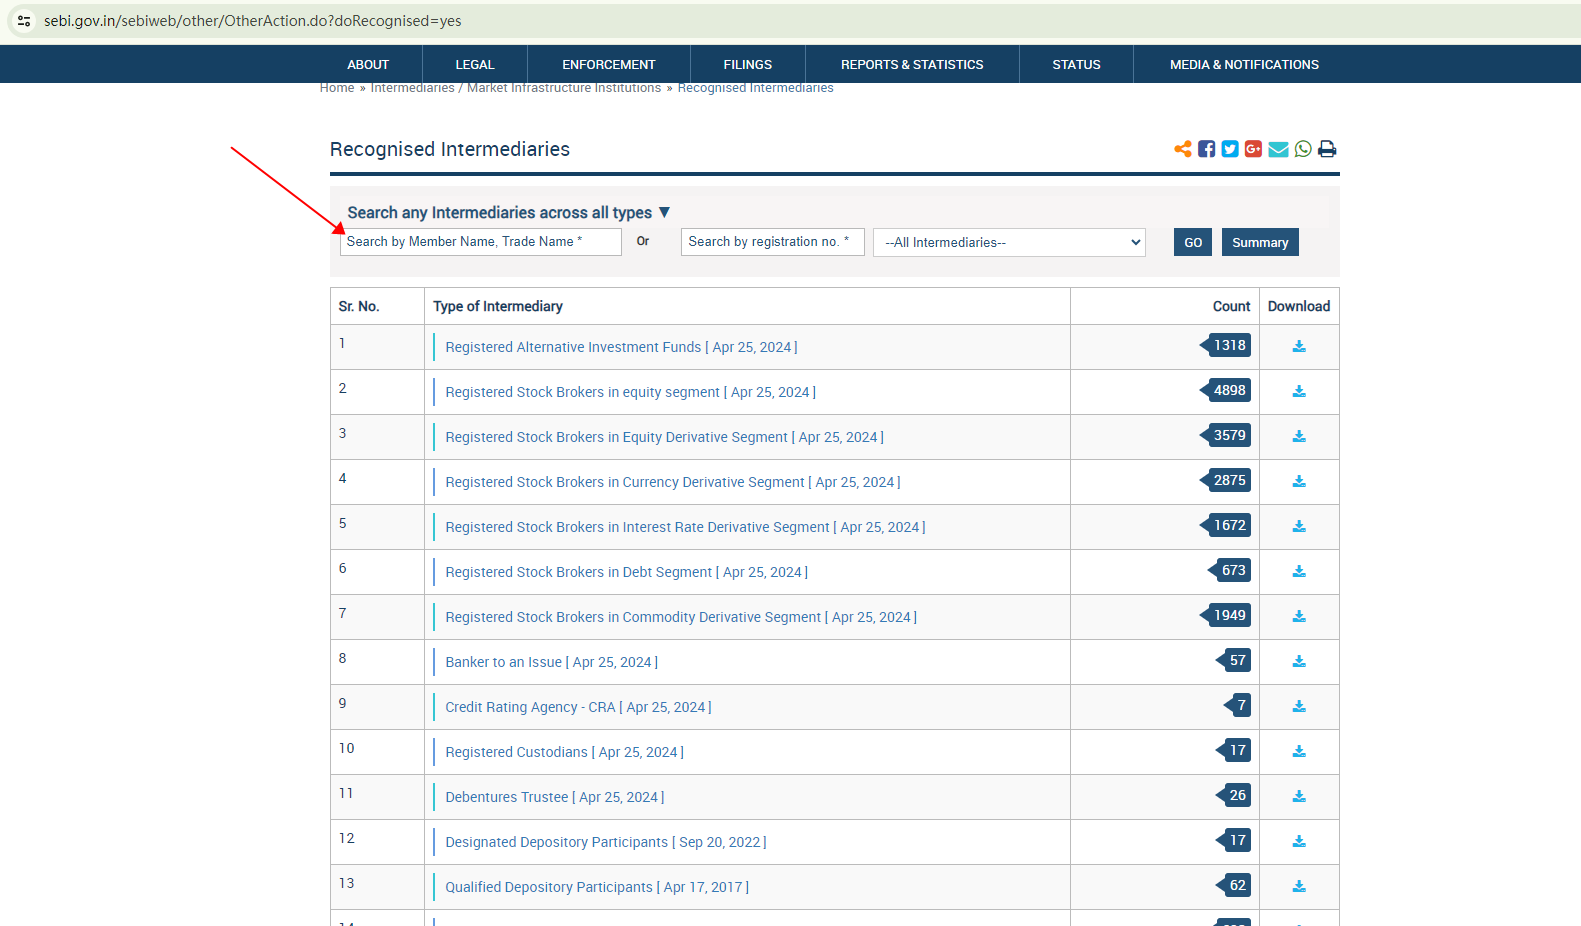Open the Media & Notifications menu
This screenshot has width=1581, height=926.
point(1244,64)
